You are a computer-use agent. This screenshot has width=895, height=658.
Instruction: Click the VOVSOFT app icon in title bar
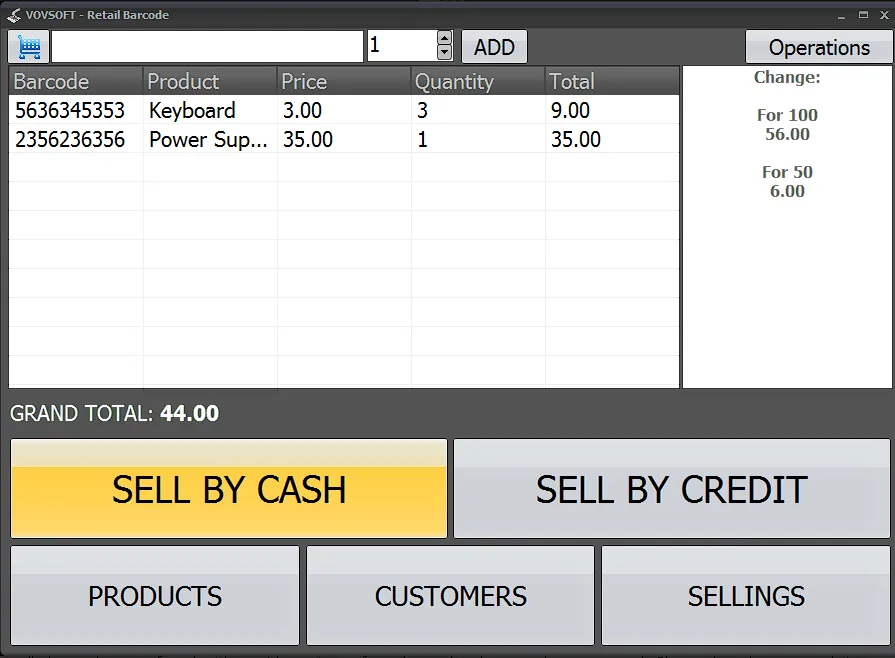(12, 14)
